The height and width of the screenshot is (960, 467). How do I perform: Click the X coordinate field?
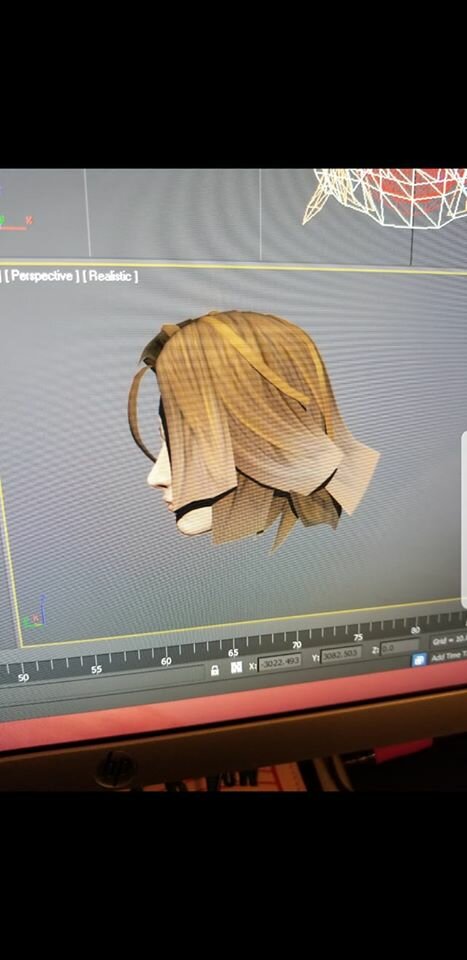click(x=280, y=662)
